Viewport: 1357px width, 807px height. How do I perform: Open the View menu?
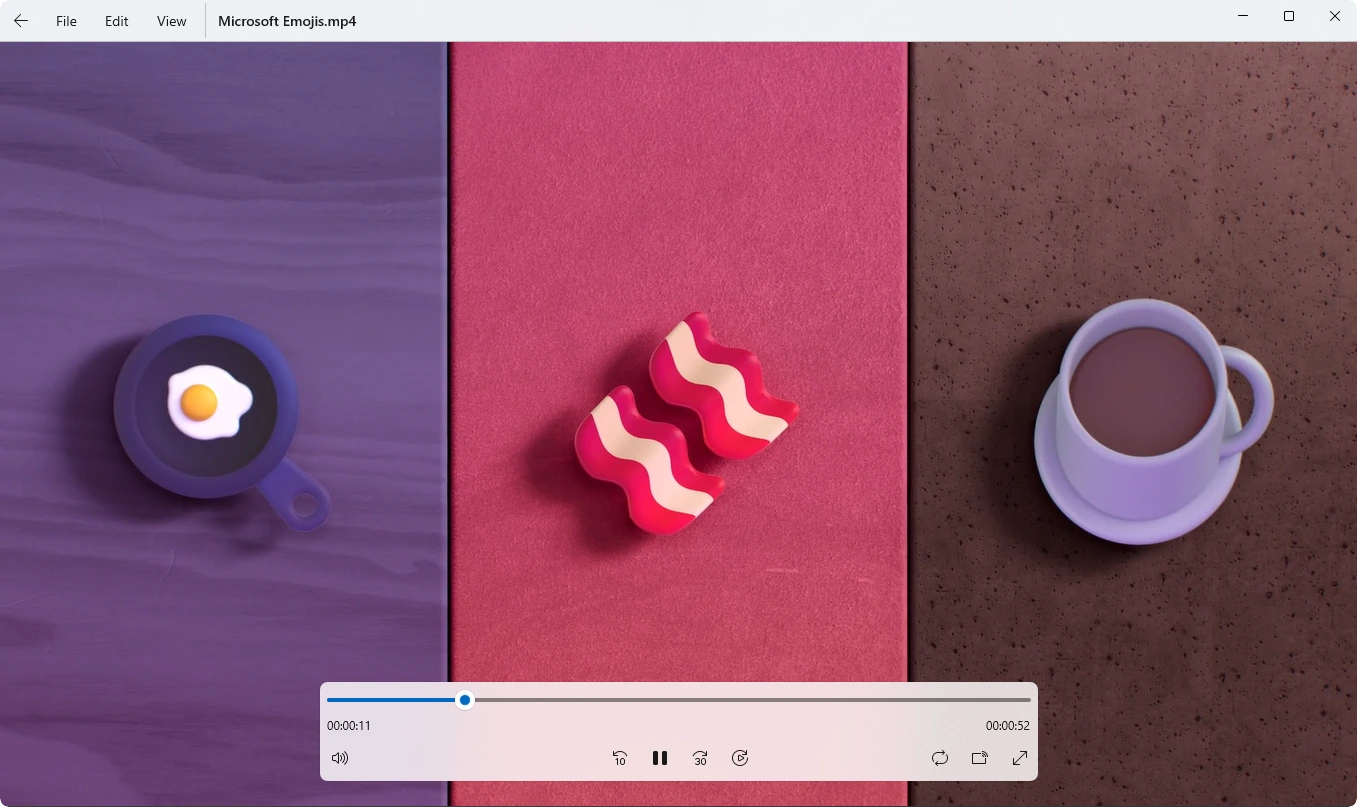click(x=172, y=21)
